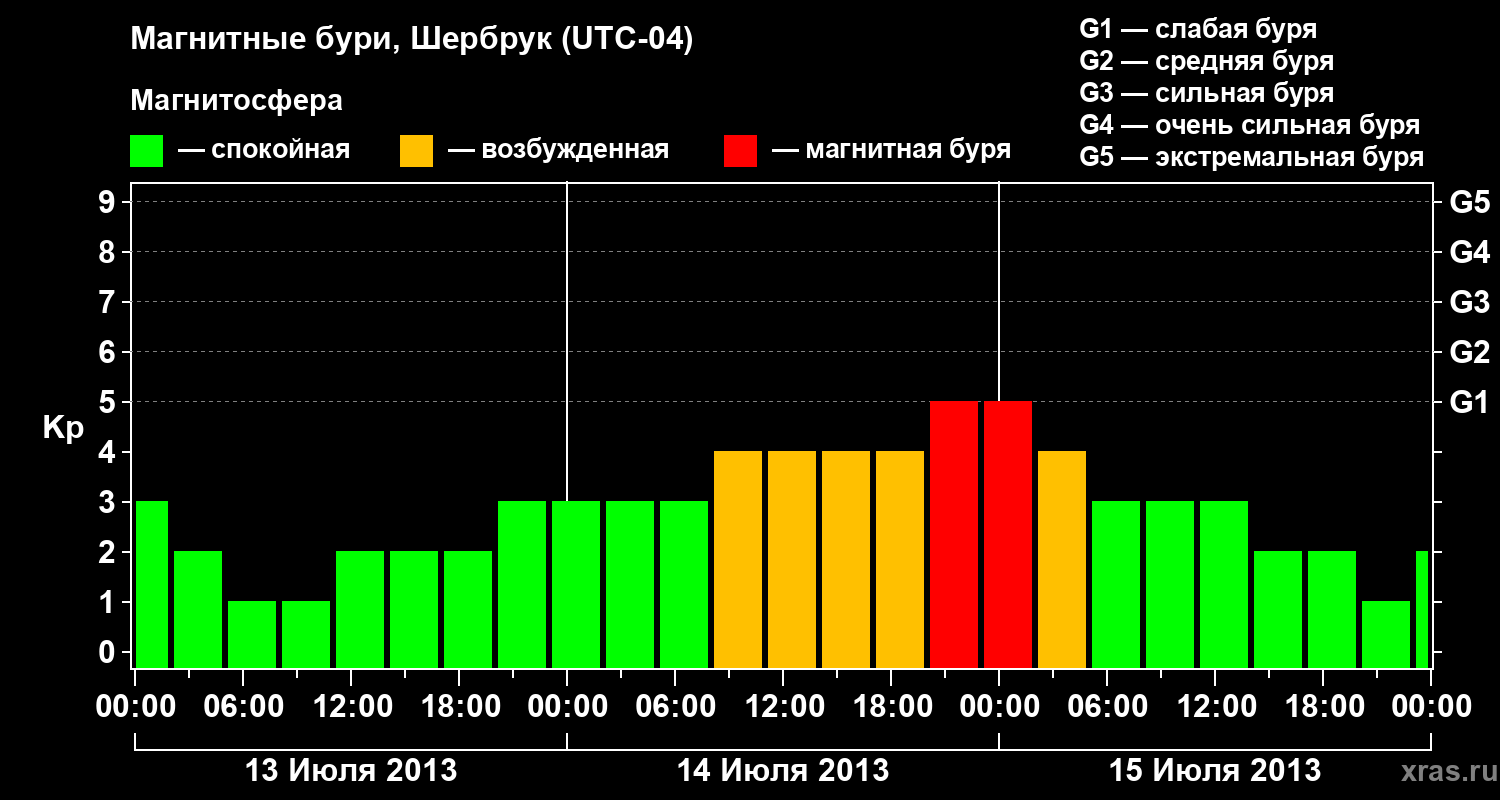
Task: Click the '— спокойная' legend label
Action: coord(264,150)
